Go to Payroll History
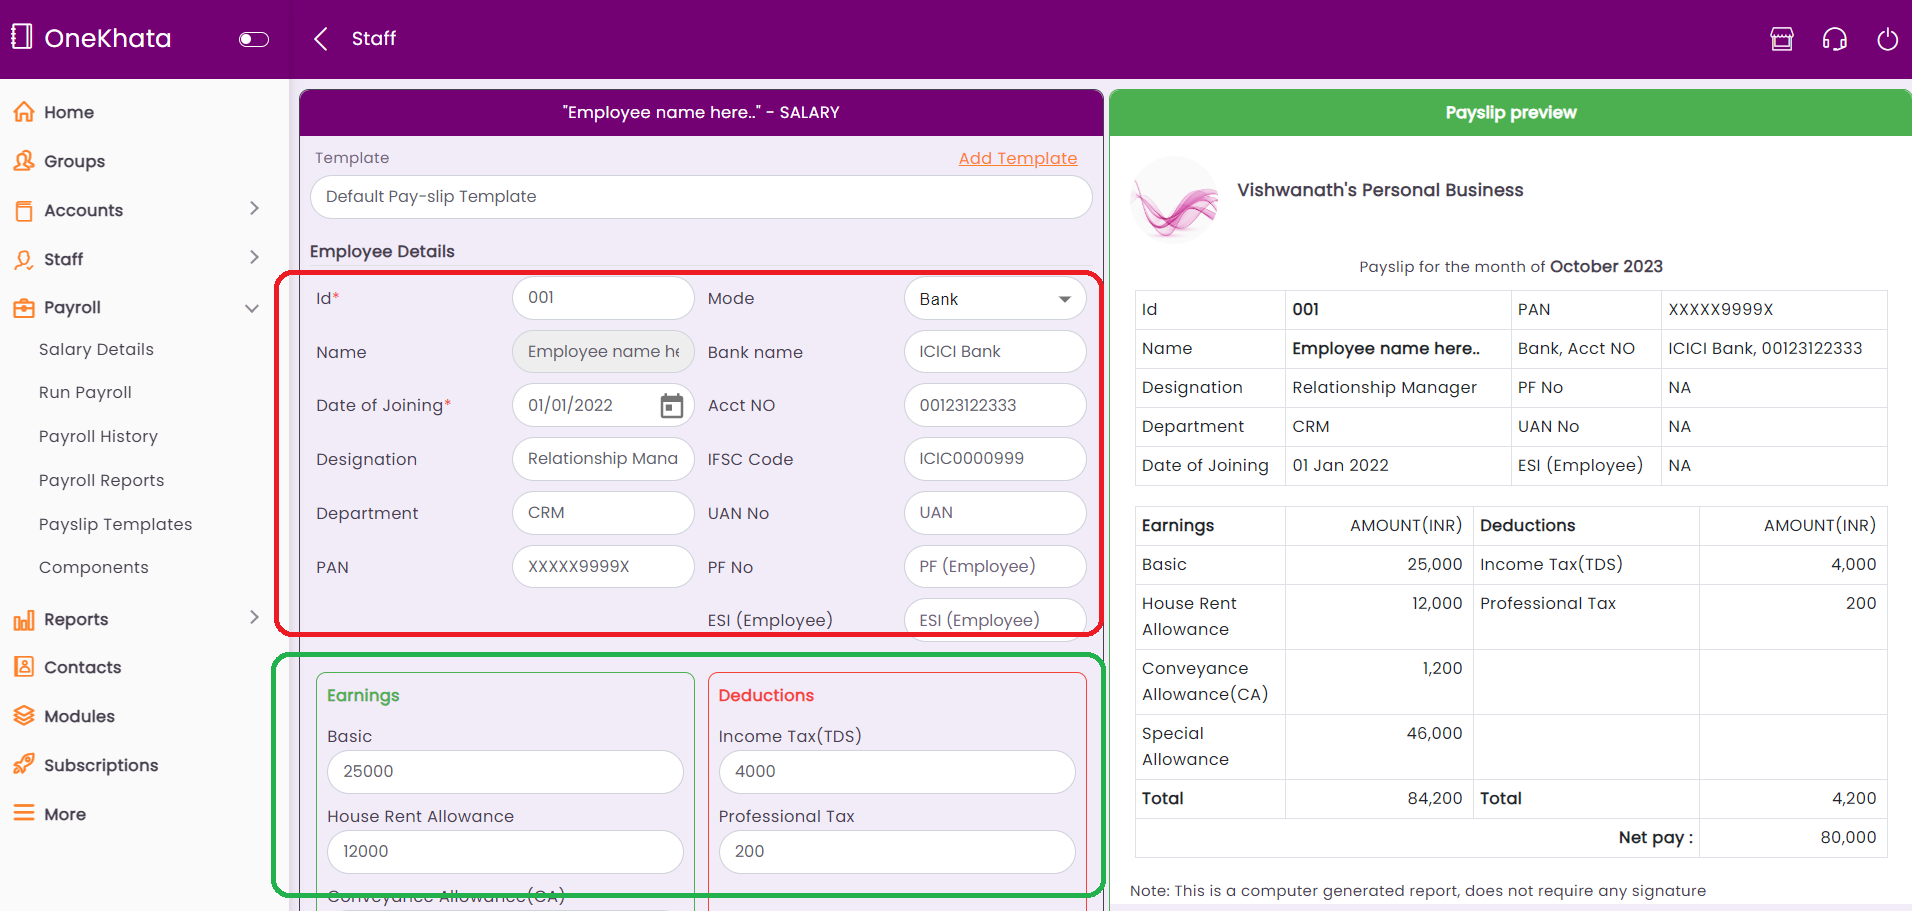 point(98,437)
